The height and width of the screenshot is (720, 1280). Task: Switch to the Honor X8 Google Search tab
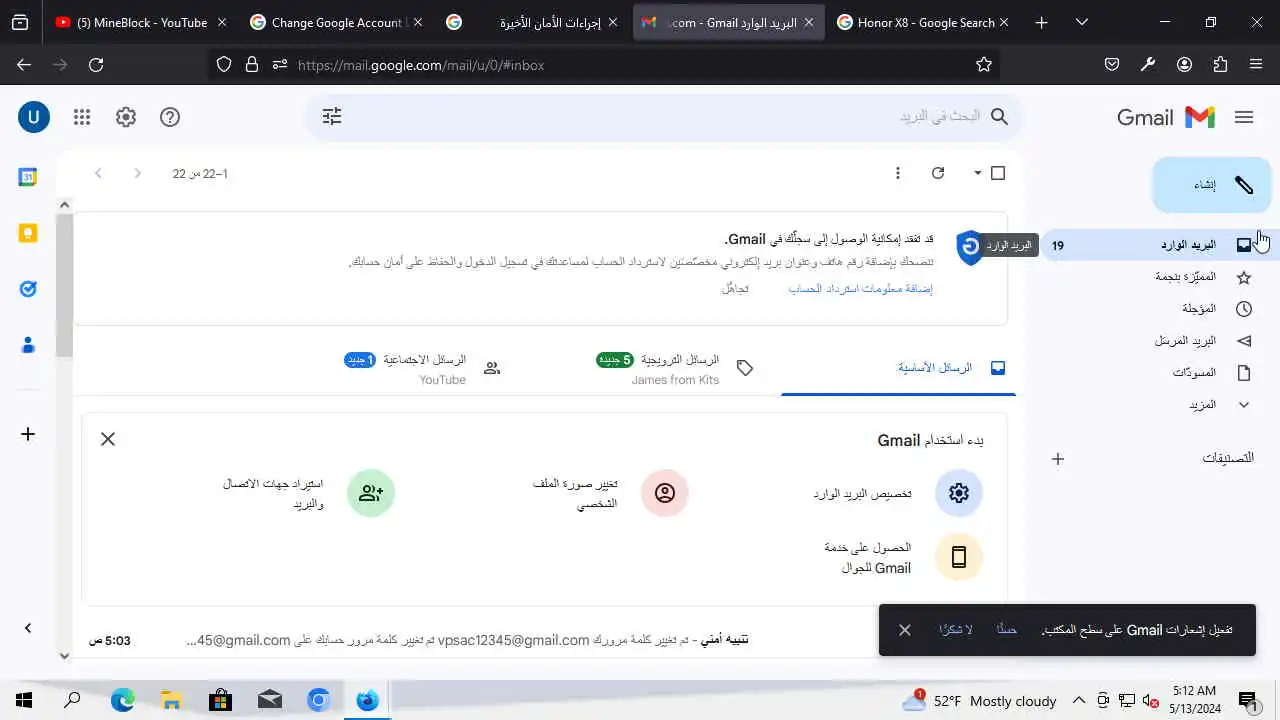(923, 22)
